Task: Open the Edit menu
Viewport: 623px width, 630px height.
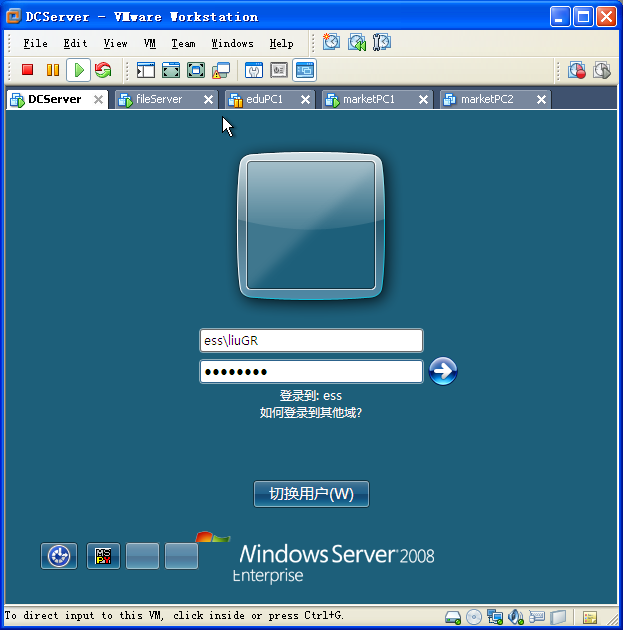Action: point(75,43)
